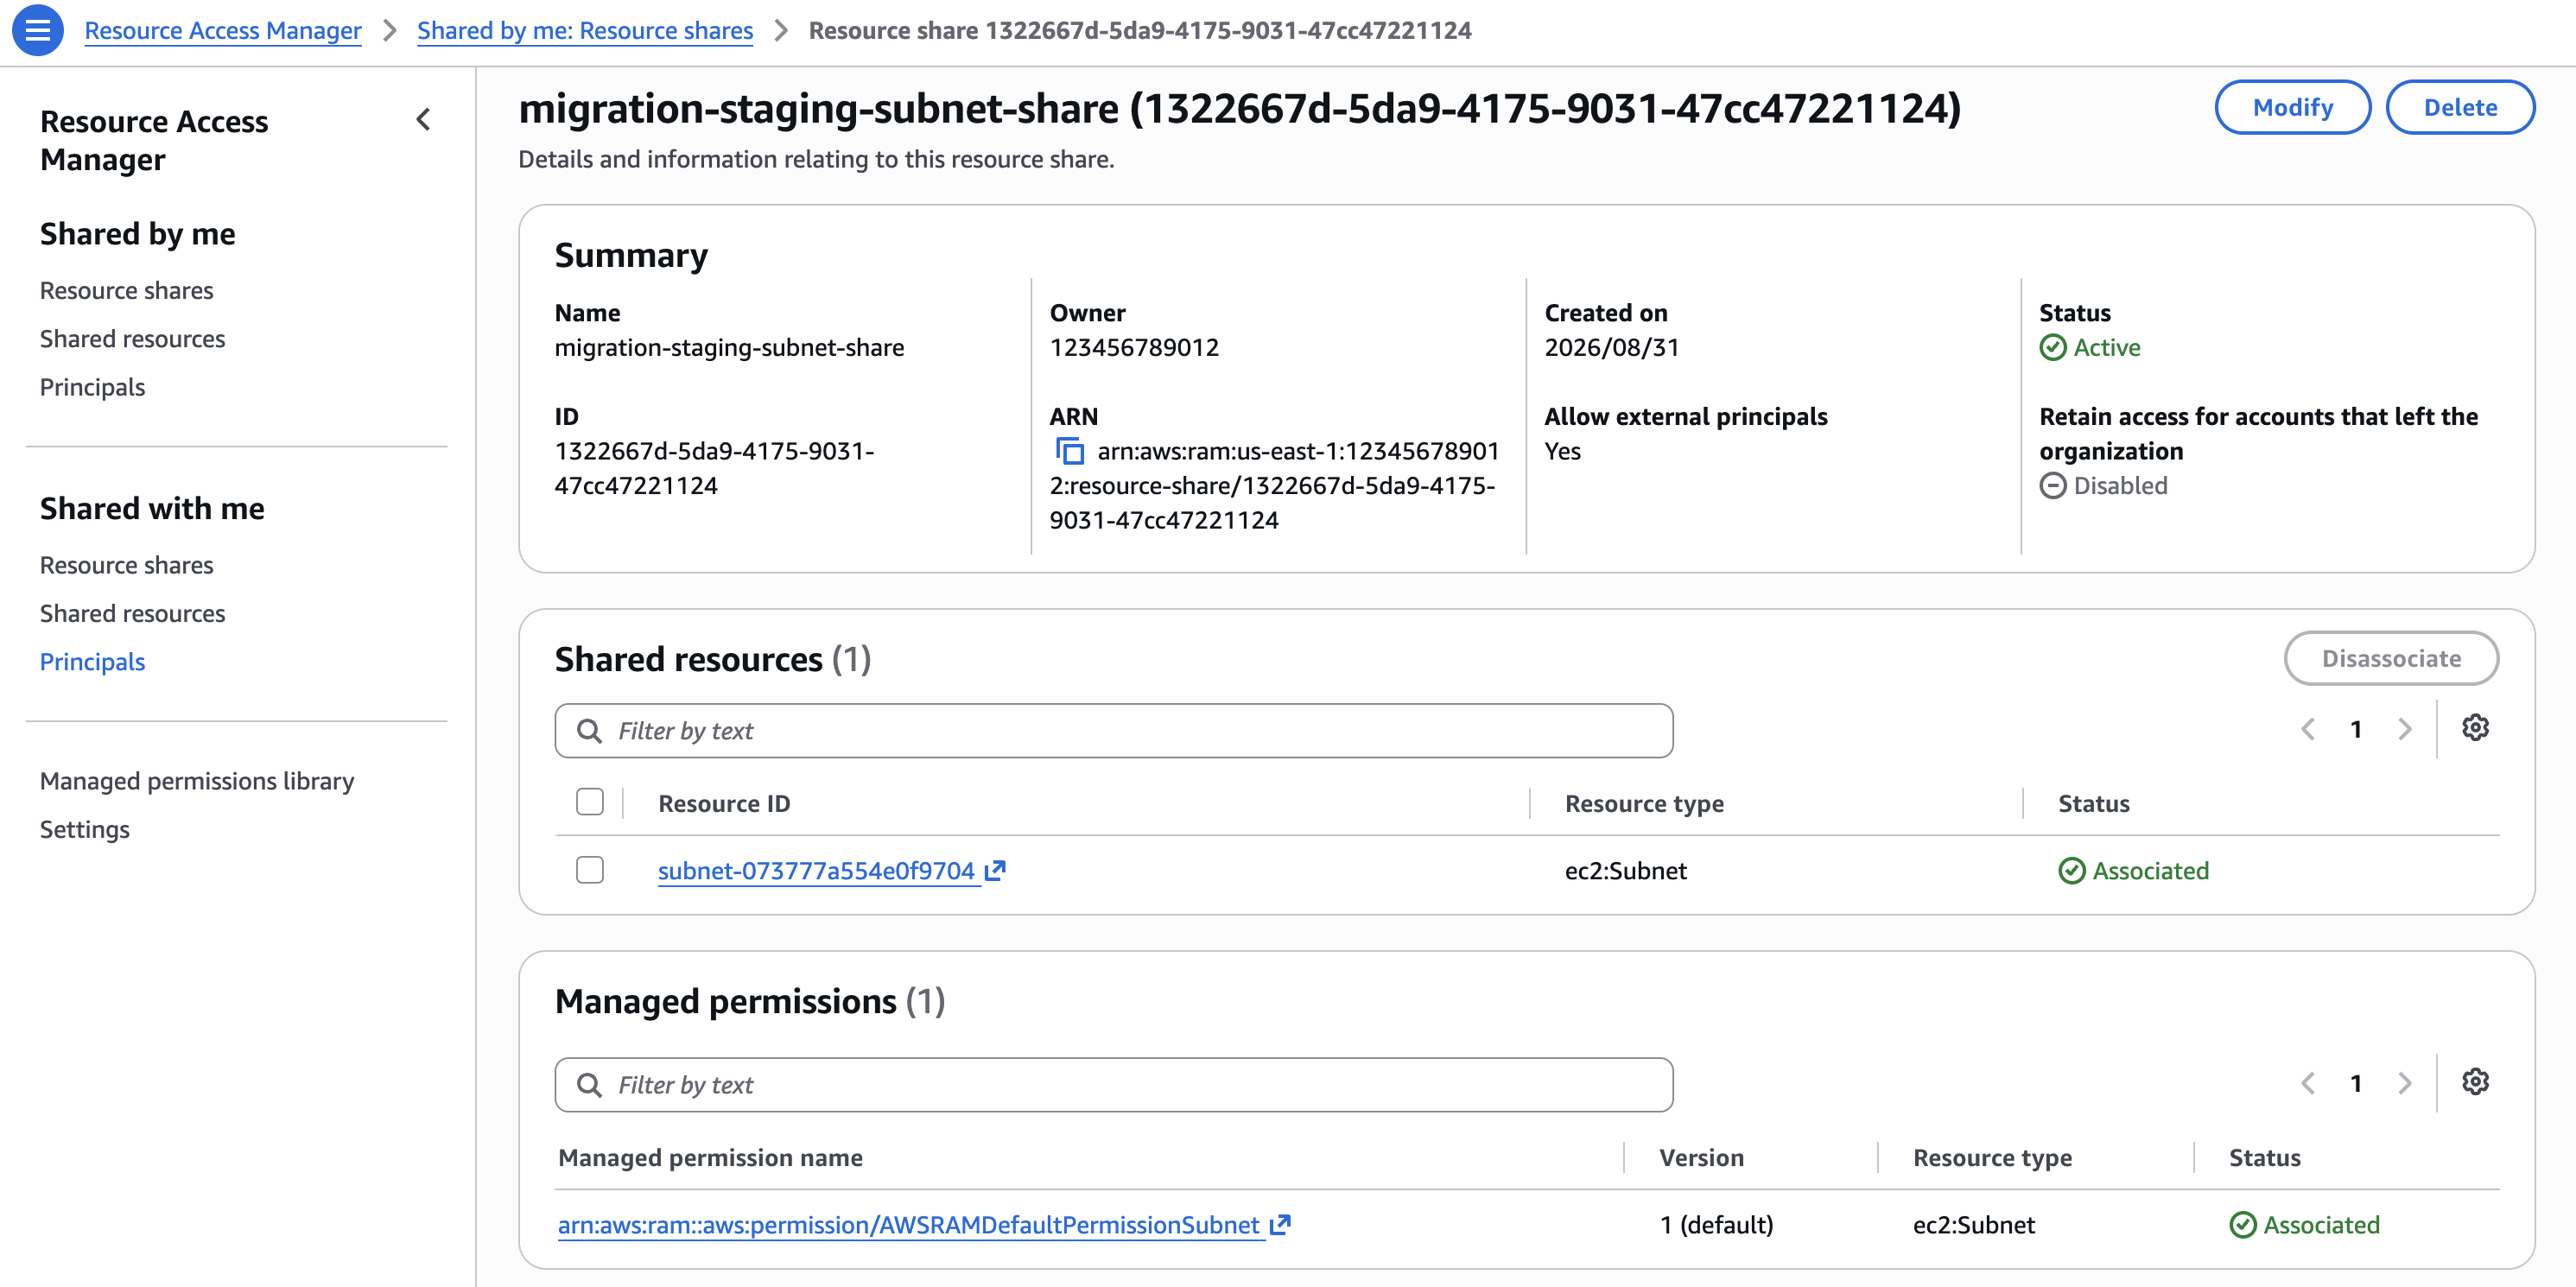Click the Delete button
The width and height of the screenshot is (2576, 1287).
[x=2460, y=107]
